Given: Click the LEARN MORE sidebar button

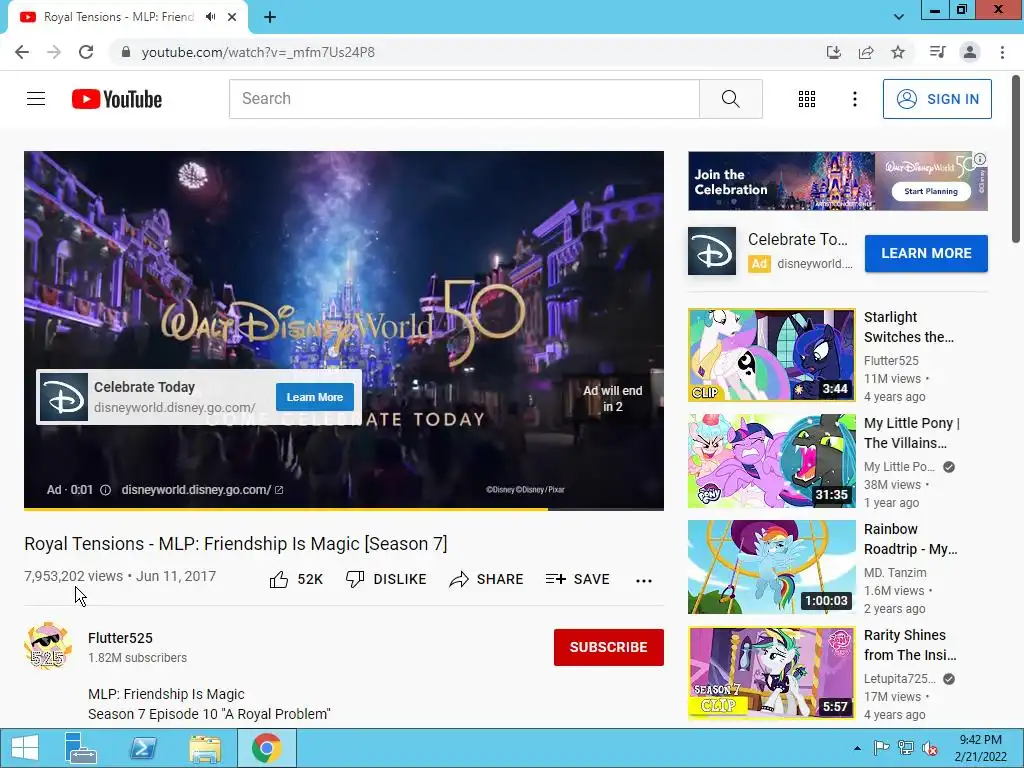Looking at the screenshot, I should tap(926, 253).
